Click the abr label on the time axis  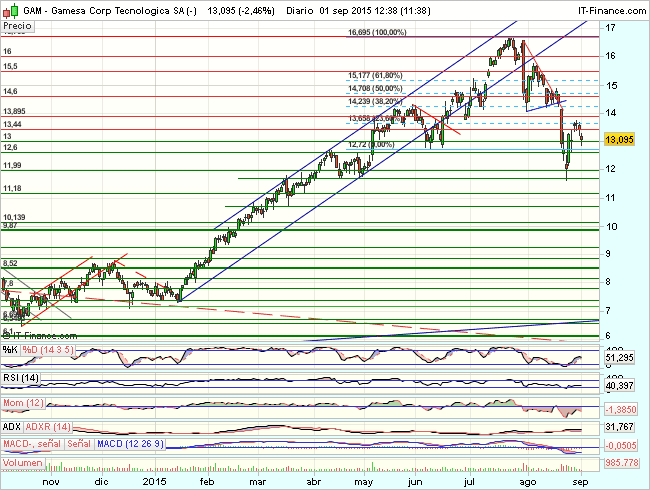pyautogui.click(x=314, y=482)
